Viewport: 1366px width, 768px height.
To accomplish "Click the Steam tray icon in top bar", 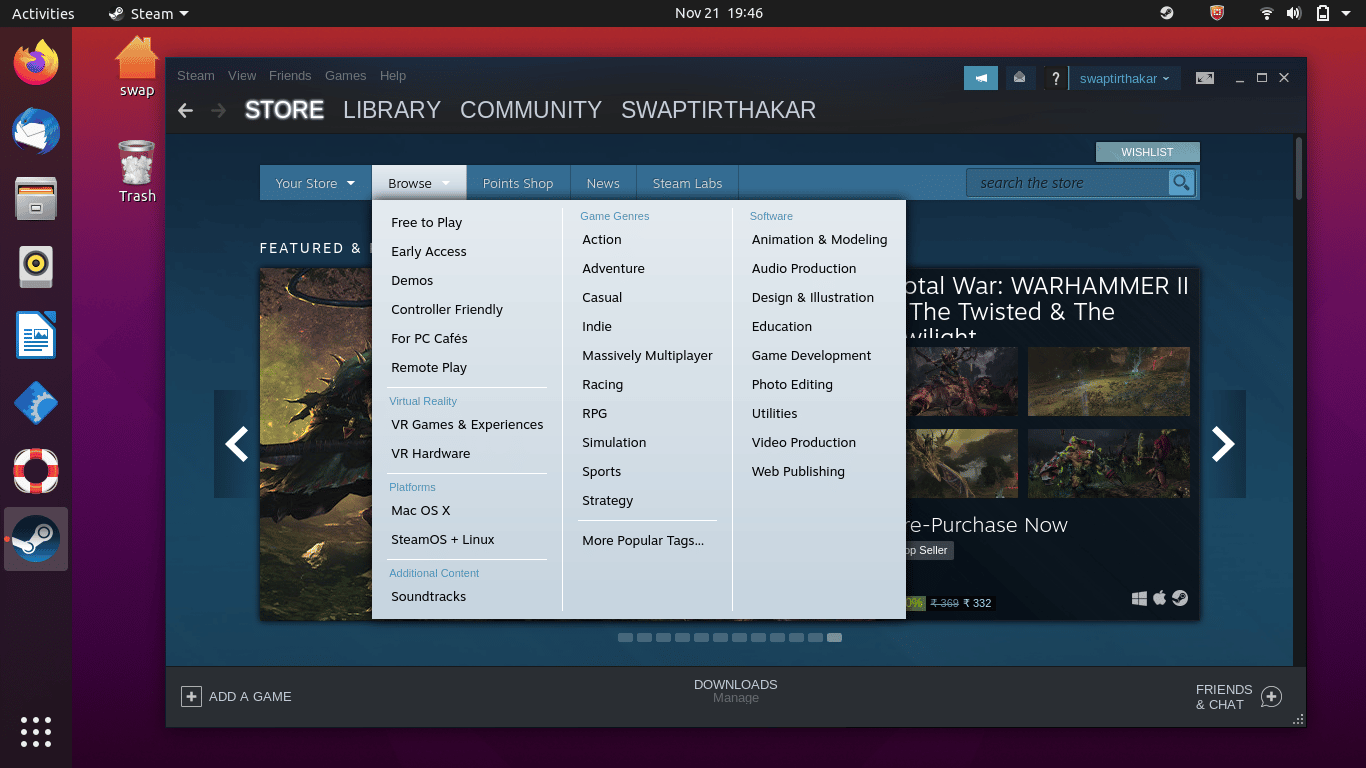I will [x=1167, y=13].
